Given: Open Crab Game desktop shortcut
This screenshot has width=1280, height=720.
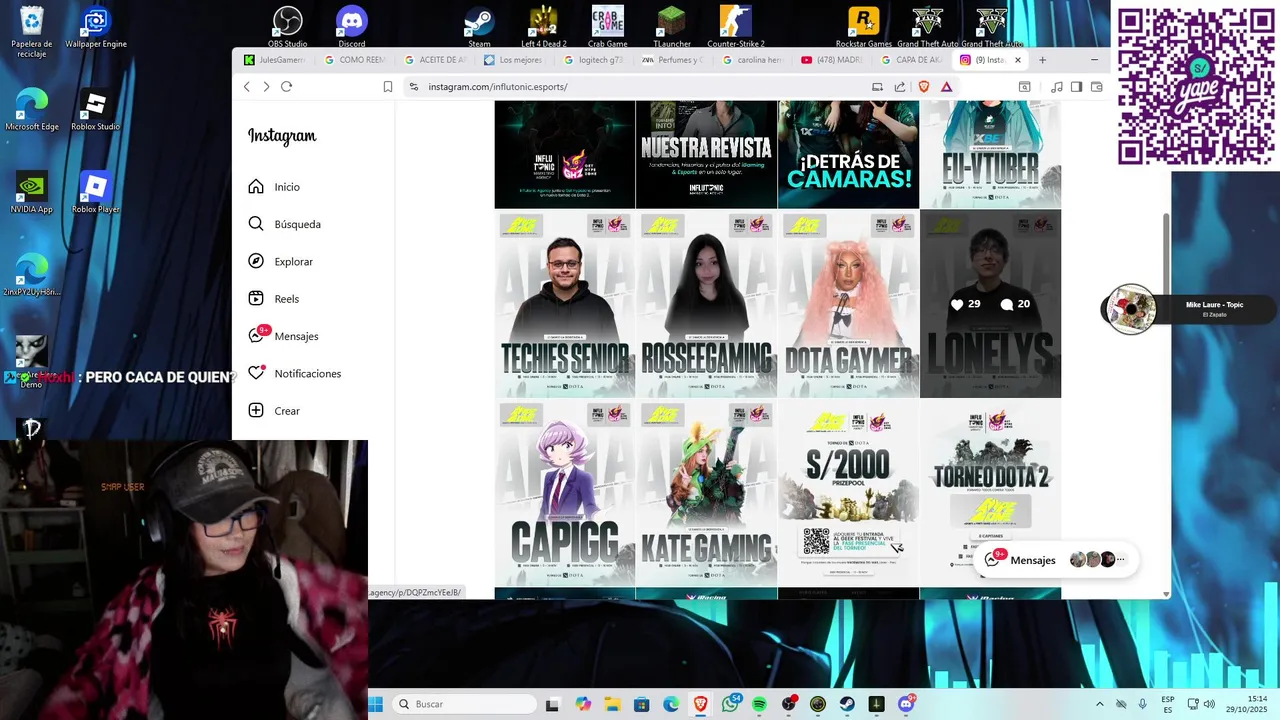Looking at the screenshot, I should coord(607,27).
